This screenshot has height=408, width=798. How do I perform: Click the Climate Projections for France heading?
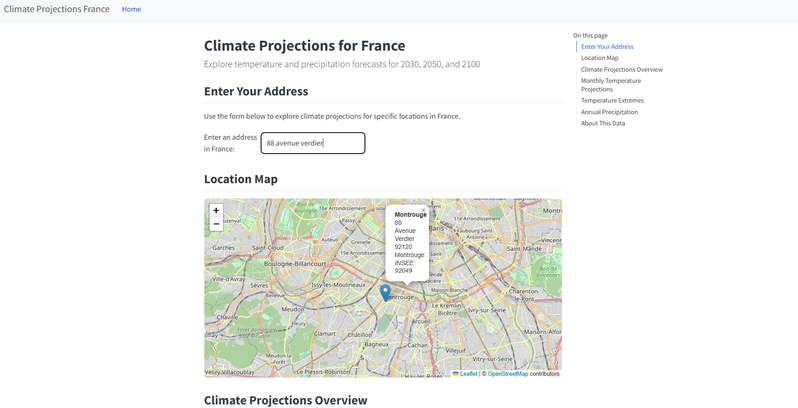(304, 46)
